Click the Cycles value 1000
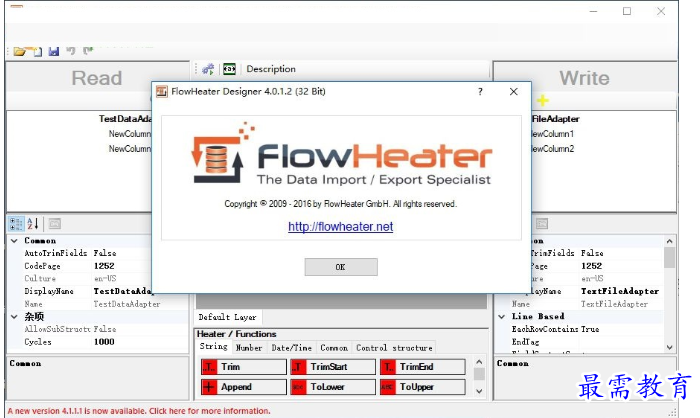Screen dimensions: 700x418 click(104, 342)
